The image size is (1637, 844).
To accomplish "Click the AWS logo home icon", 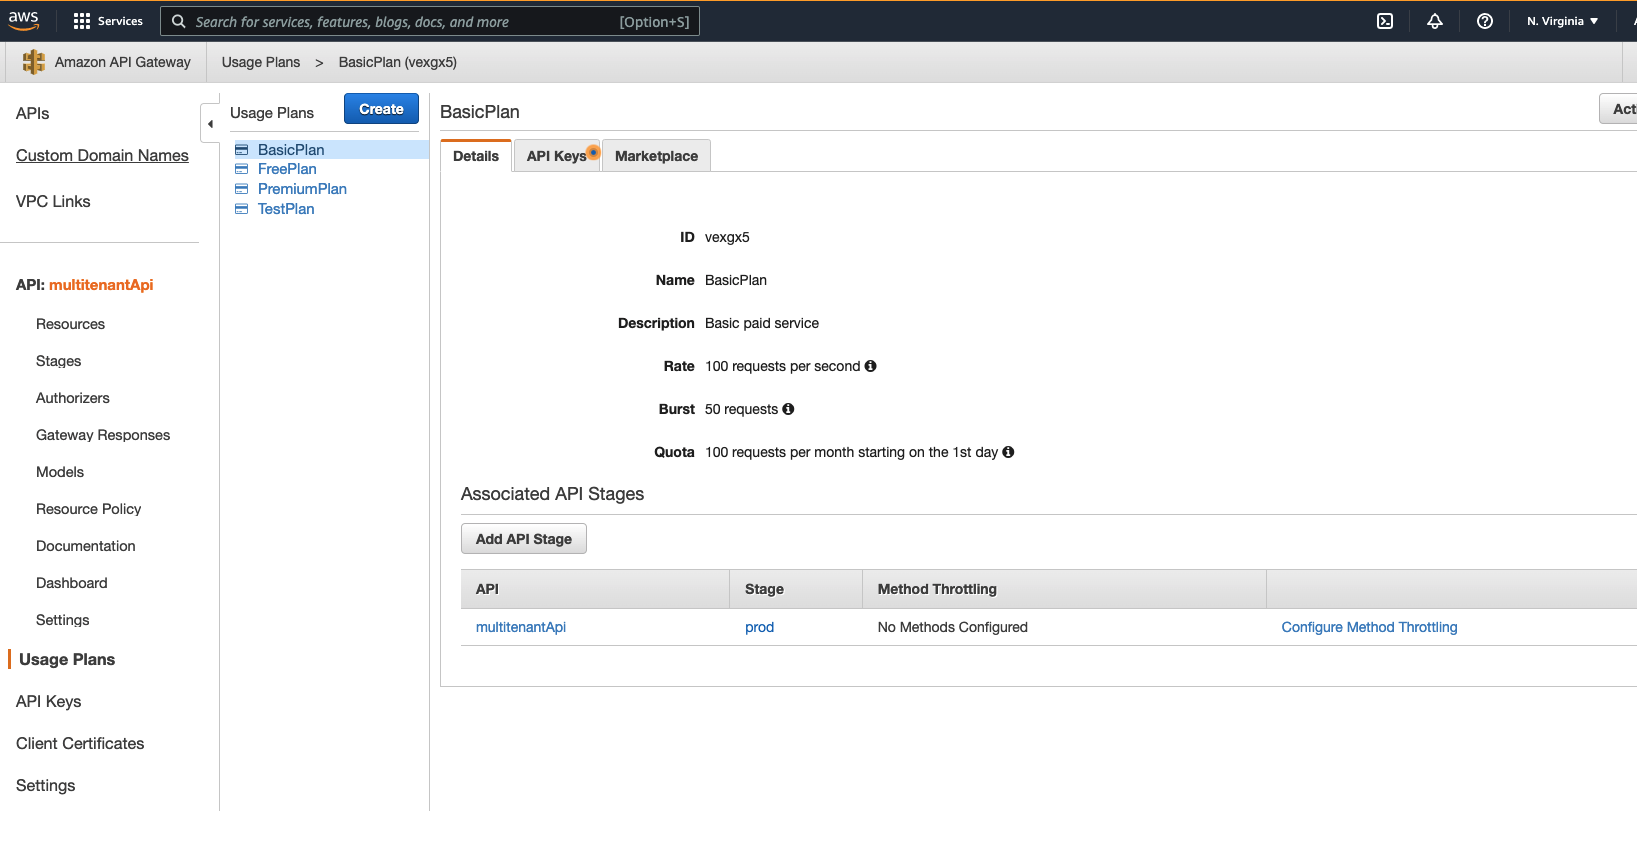I will pyautogui.click(x=24, y=20).
